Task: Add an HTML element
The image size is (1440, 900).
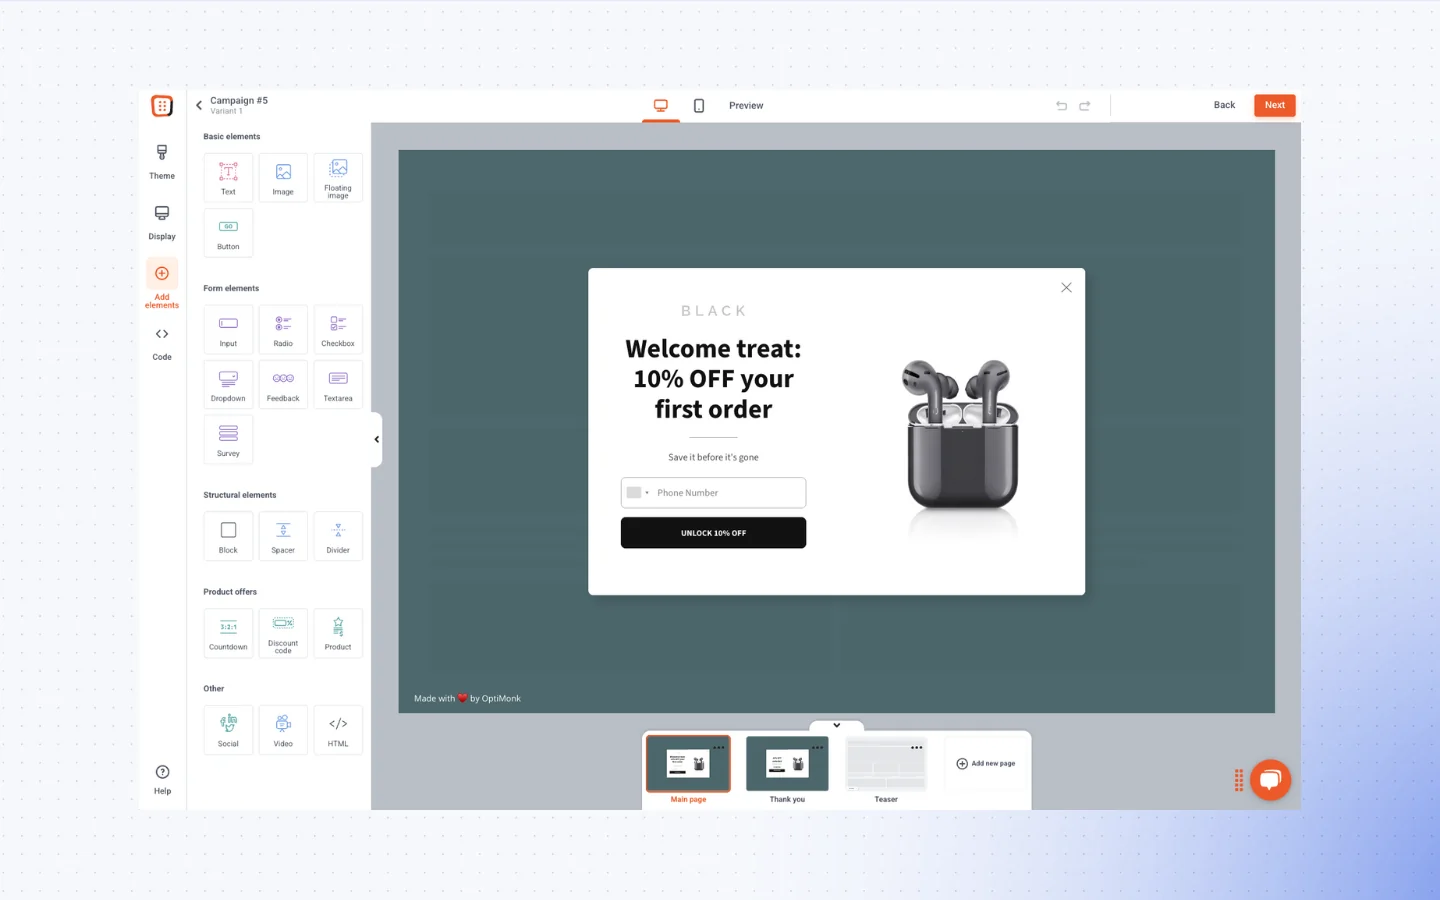Action: 338,731
